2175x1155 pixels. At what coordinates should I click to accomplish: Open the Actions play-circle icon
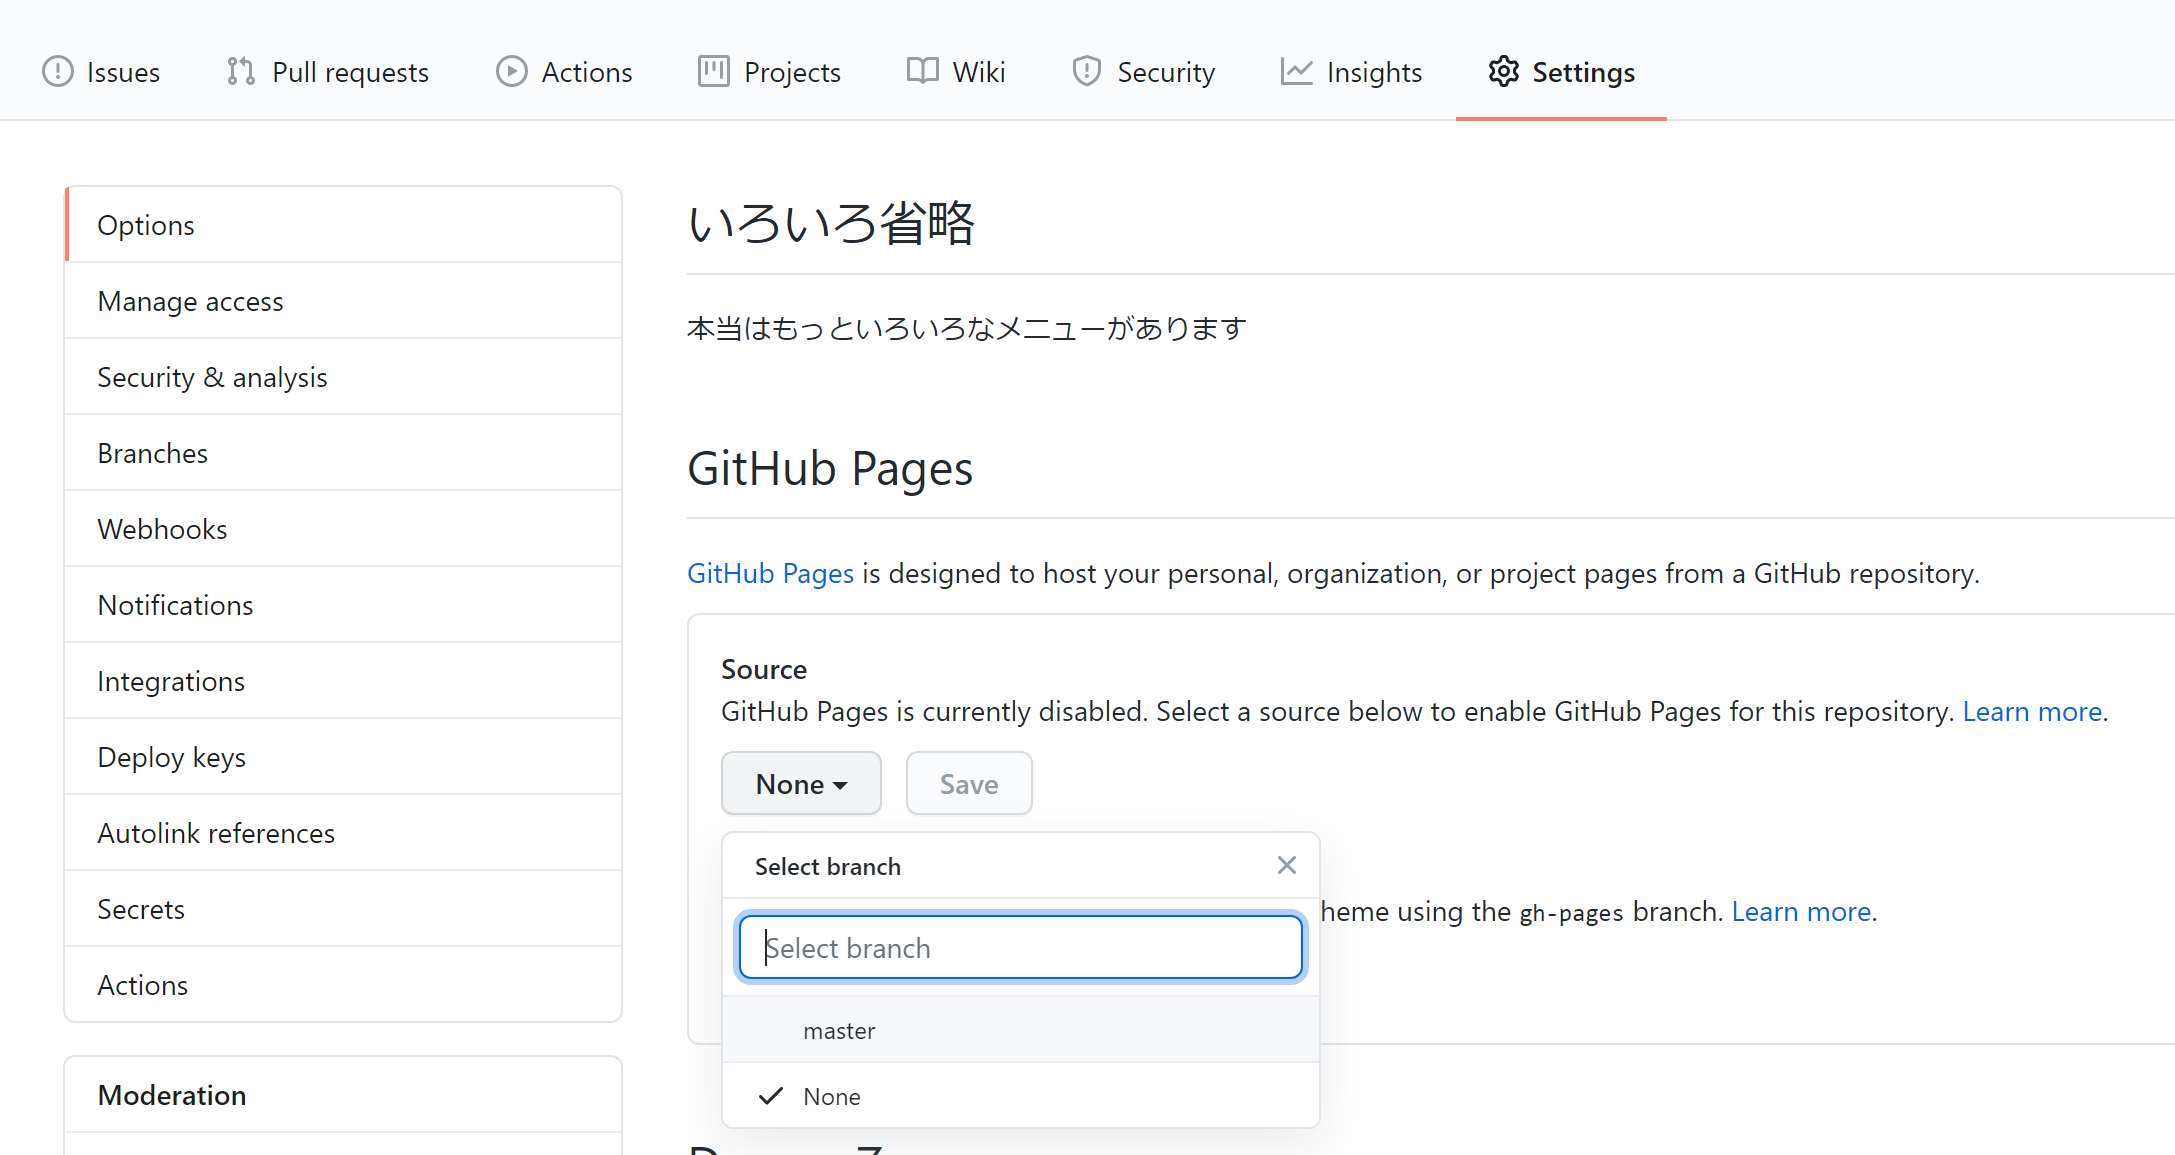[x=512, y=71]
